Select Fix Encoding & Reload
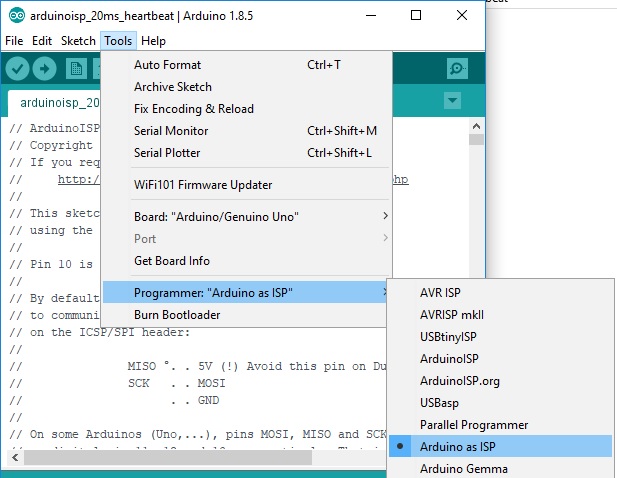617x478 pixels. [247, 109]
